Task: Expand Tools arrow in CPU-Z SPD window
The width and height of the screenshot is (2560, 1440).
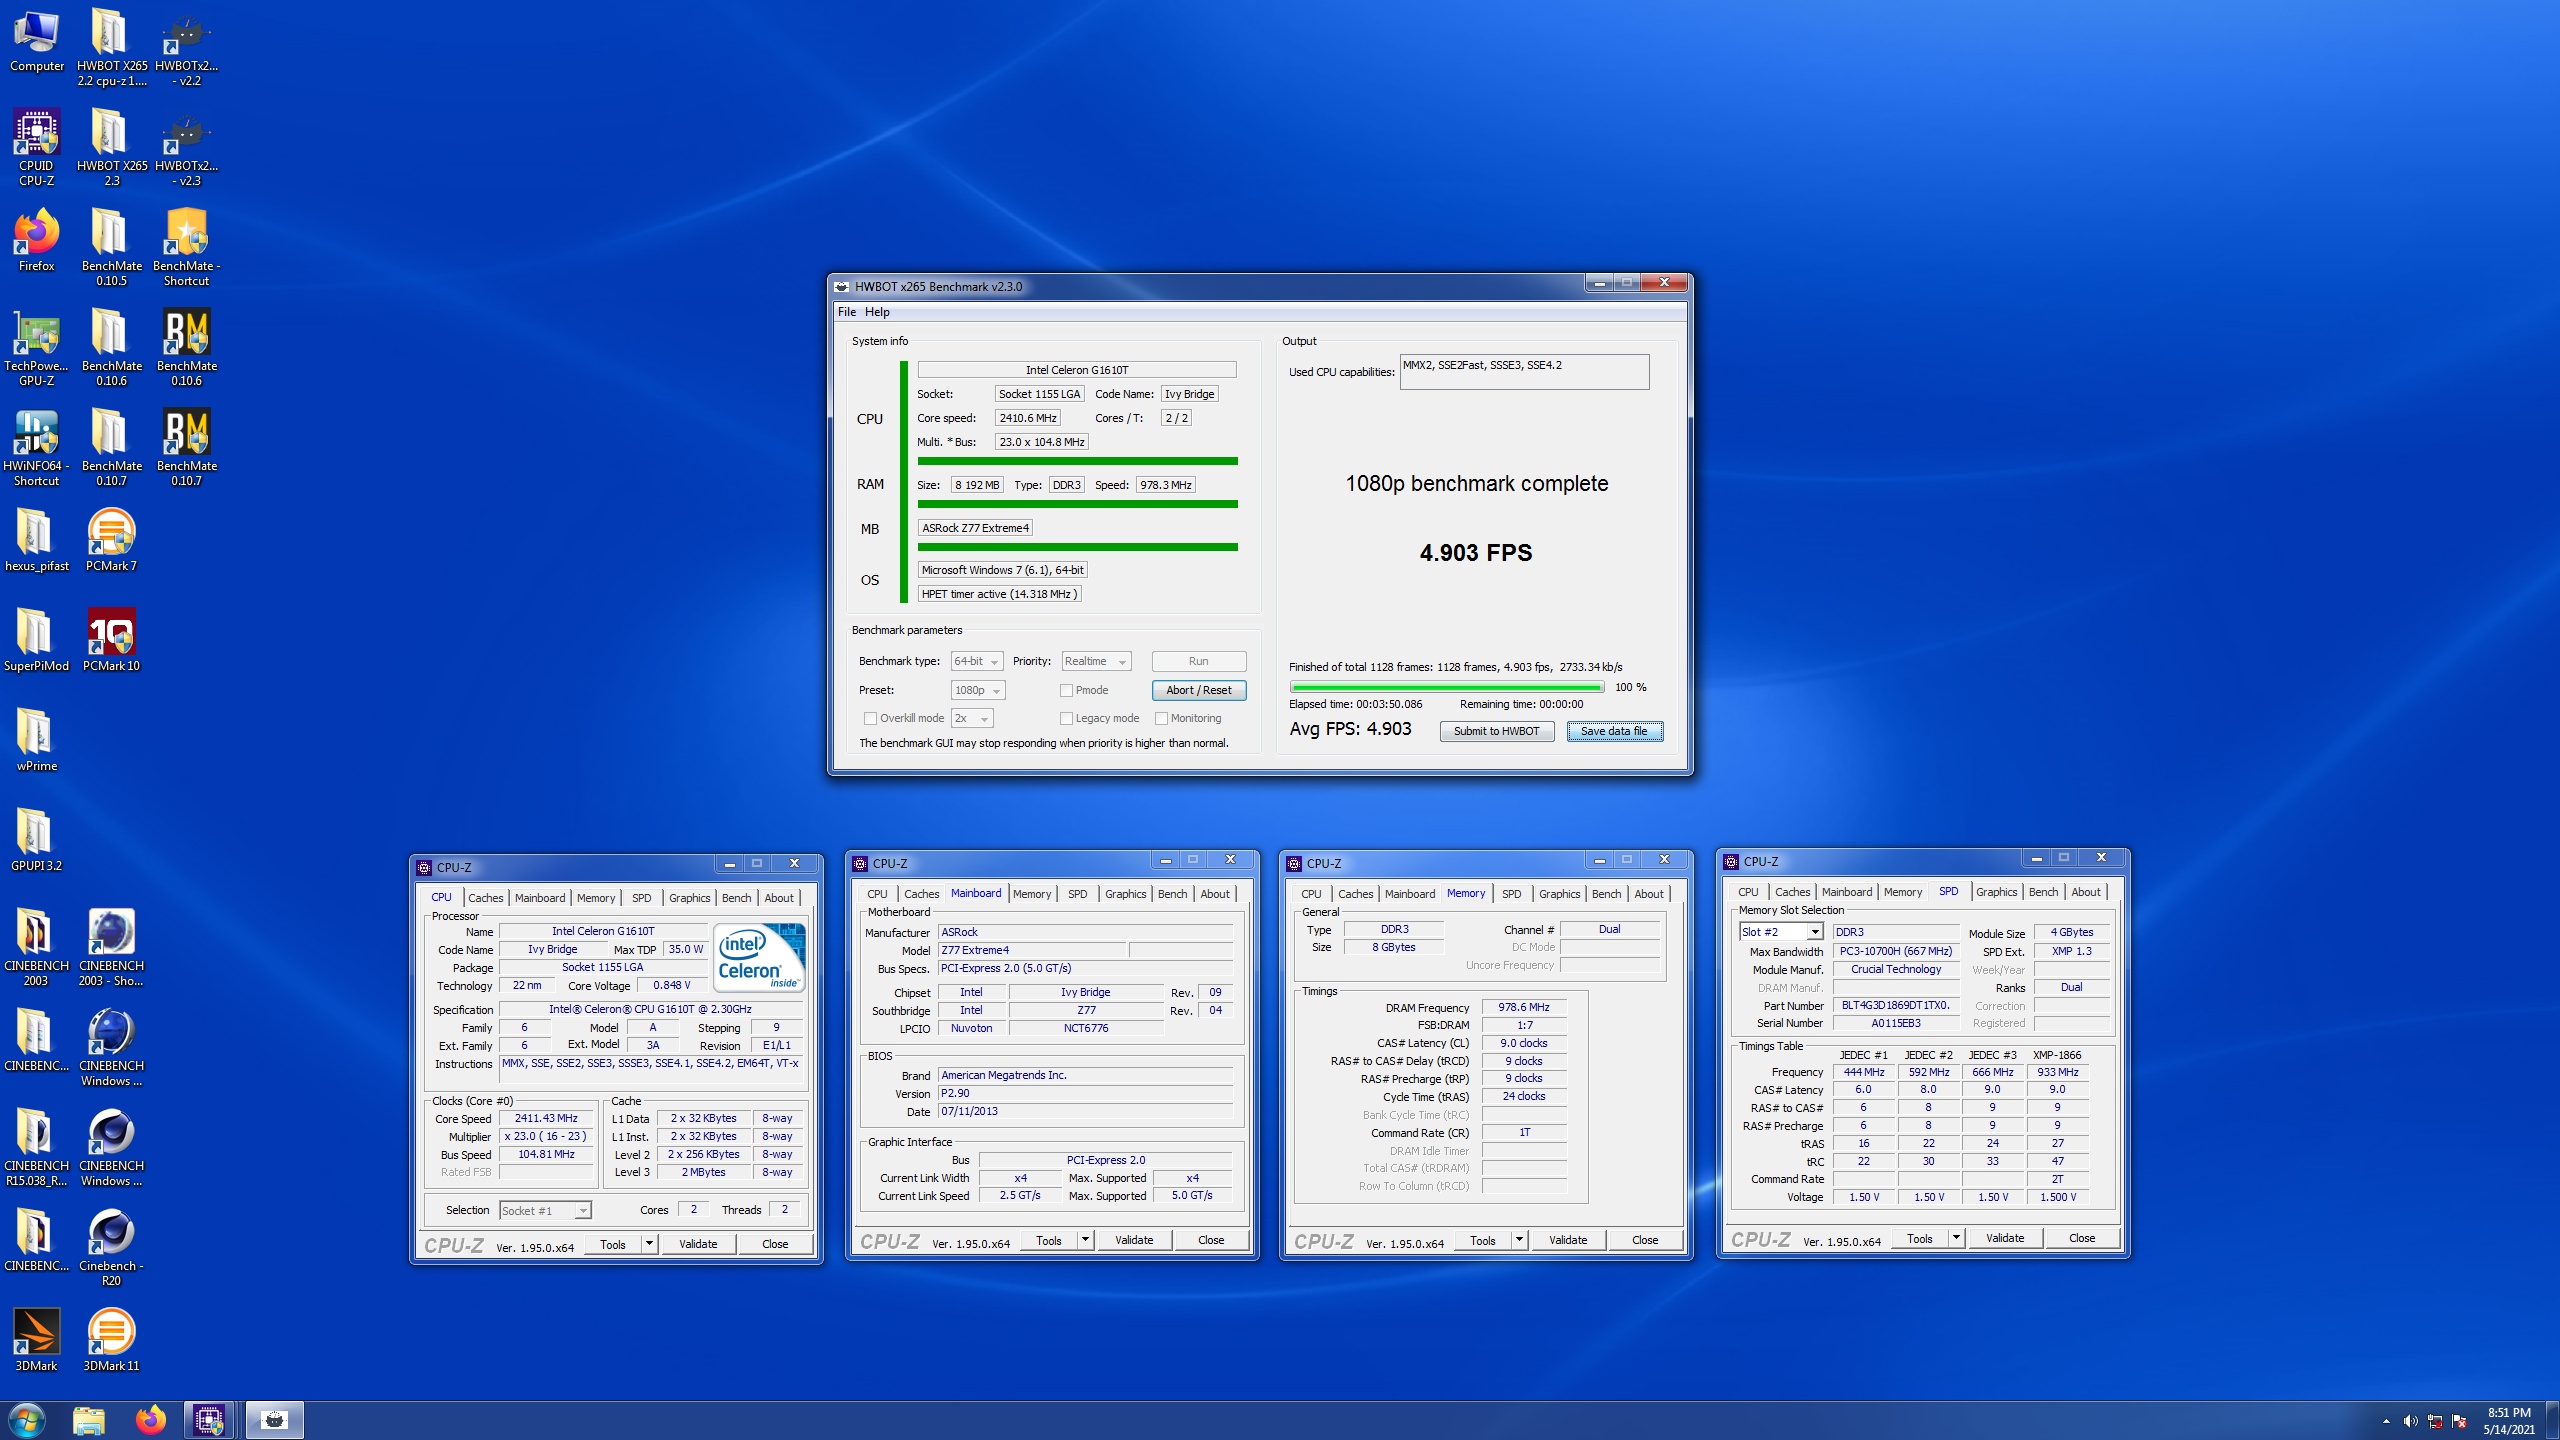Action: pos(1956,1237)
